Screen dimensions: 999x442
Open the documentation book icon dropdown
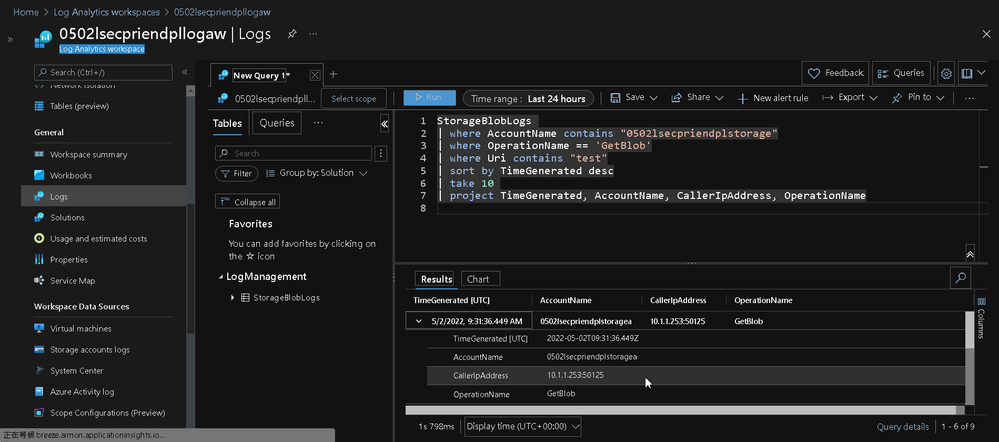(x=972, y=74)
